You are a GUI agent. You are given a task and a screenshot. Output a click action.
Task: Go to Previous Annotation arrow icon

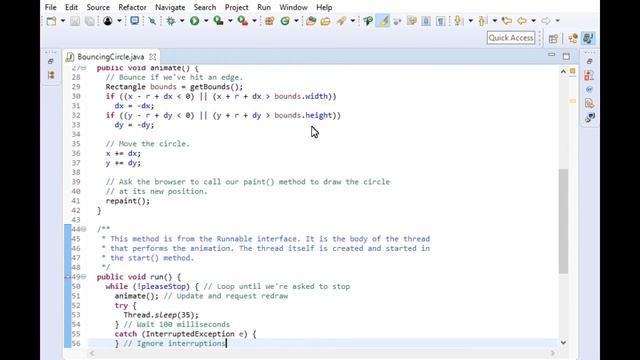point(483,20)
